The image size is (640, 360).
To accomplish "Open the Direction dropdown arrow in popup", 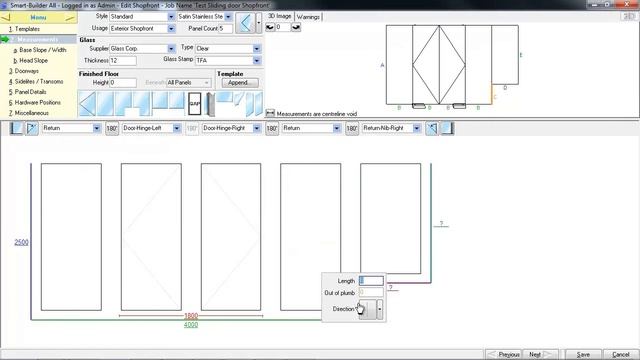I will [x=380, y=309].
